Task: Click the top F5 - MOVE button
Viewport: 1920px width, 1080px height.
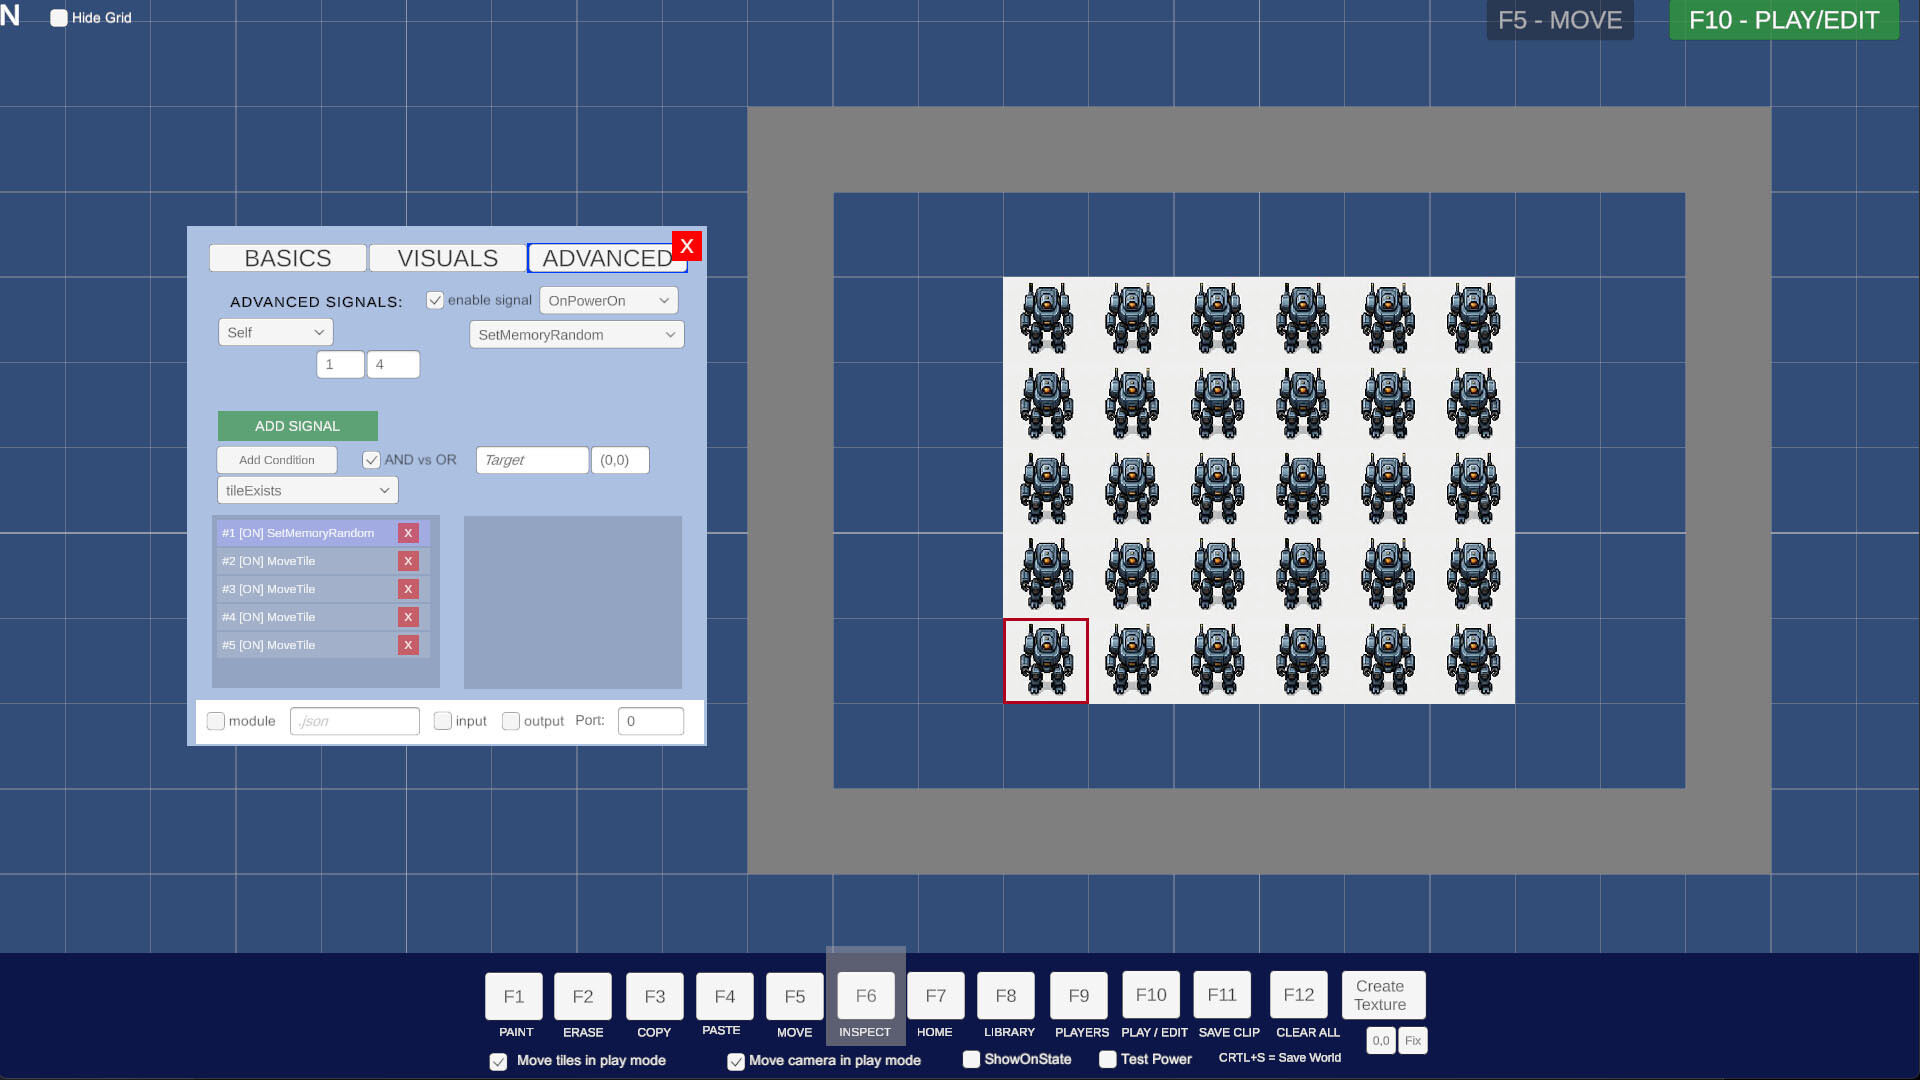Action: pos(1560,20)
